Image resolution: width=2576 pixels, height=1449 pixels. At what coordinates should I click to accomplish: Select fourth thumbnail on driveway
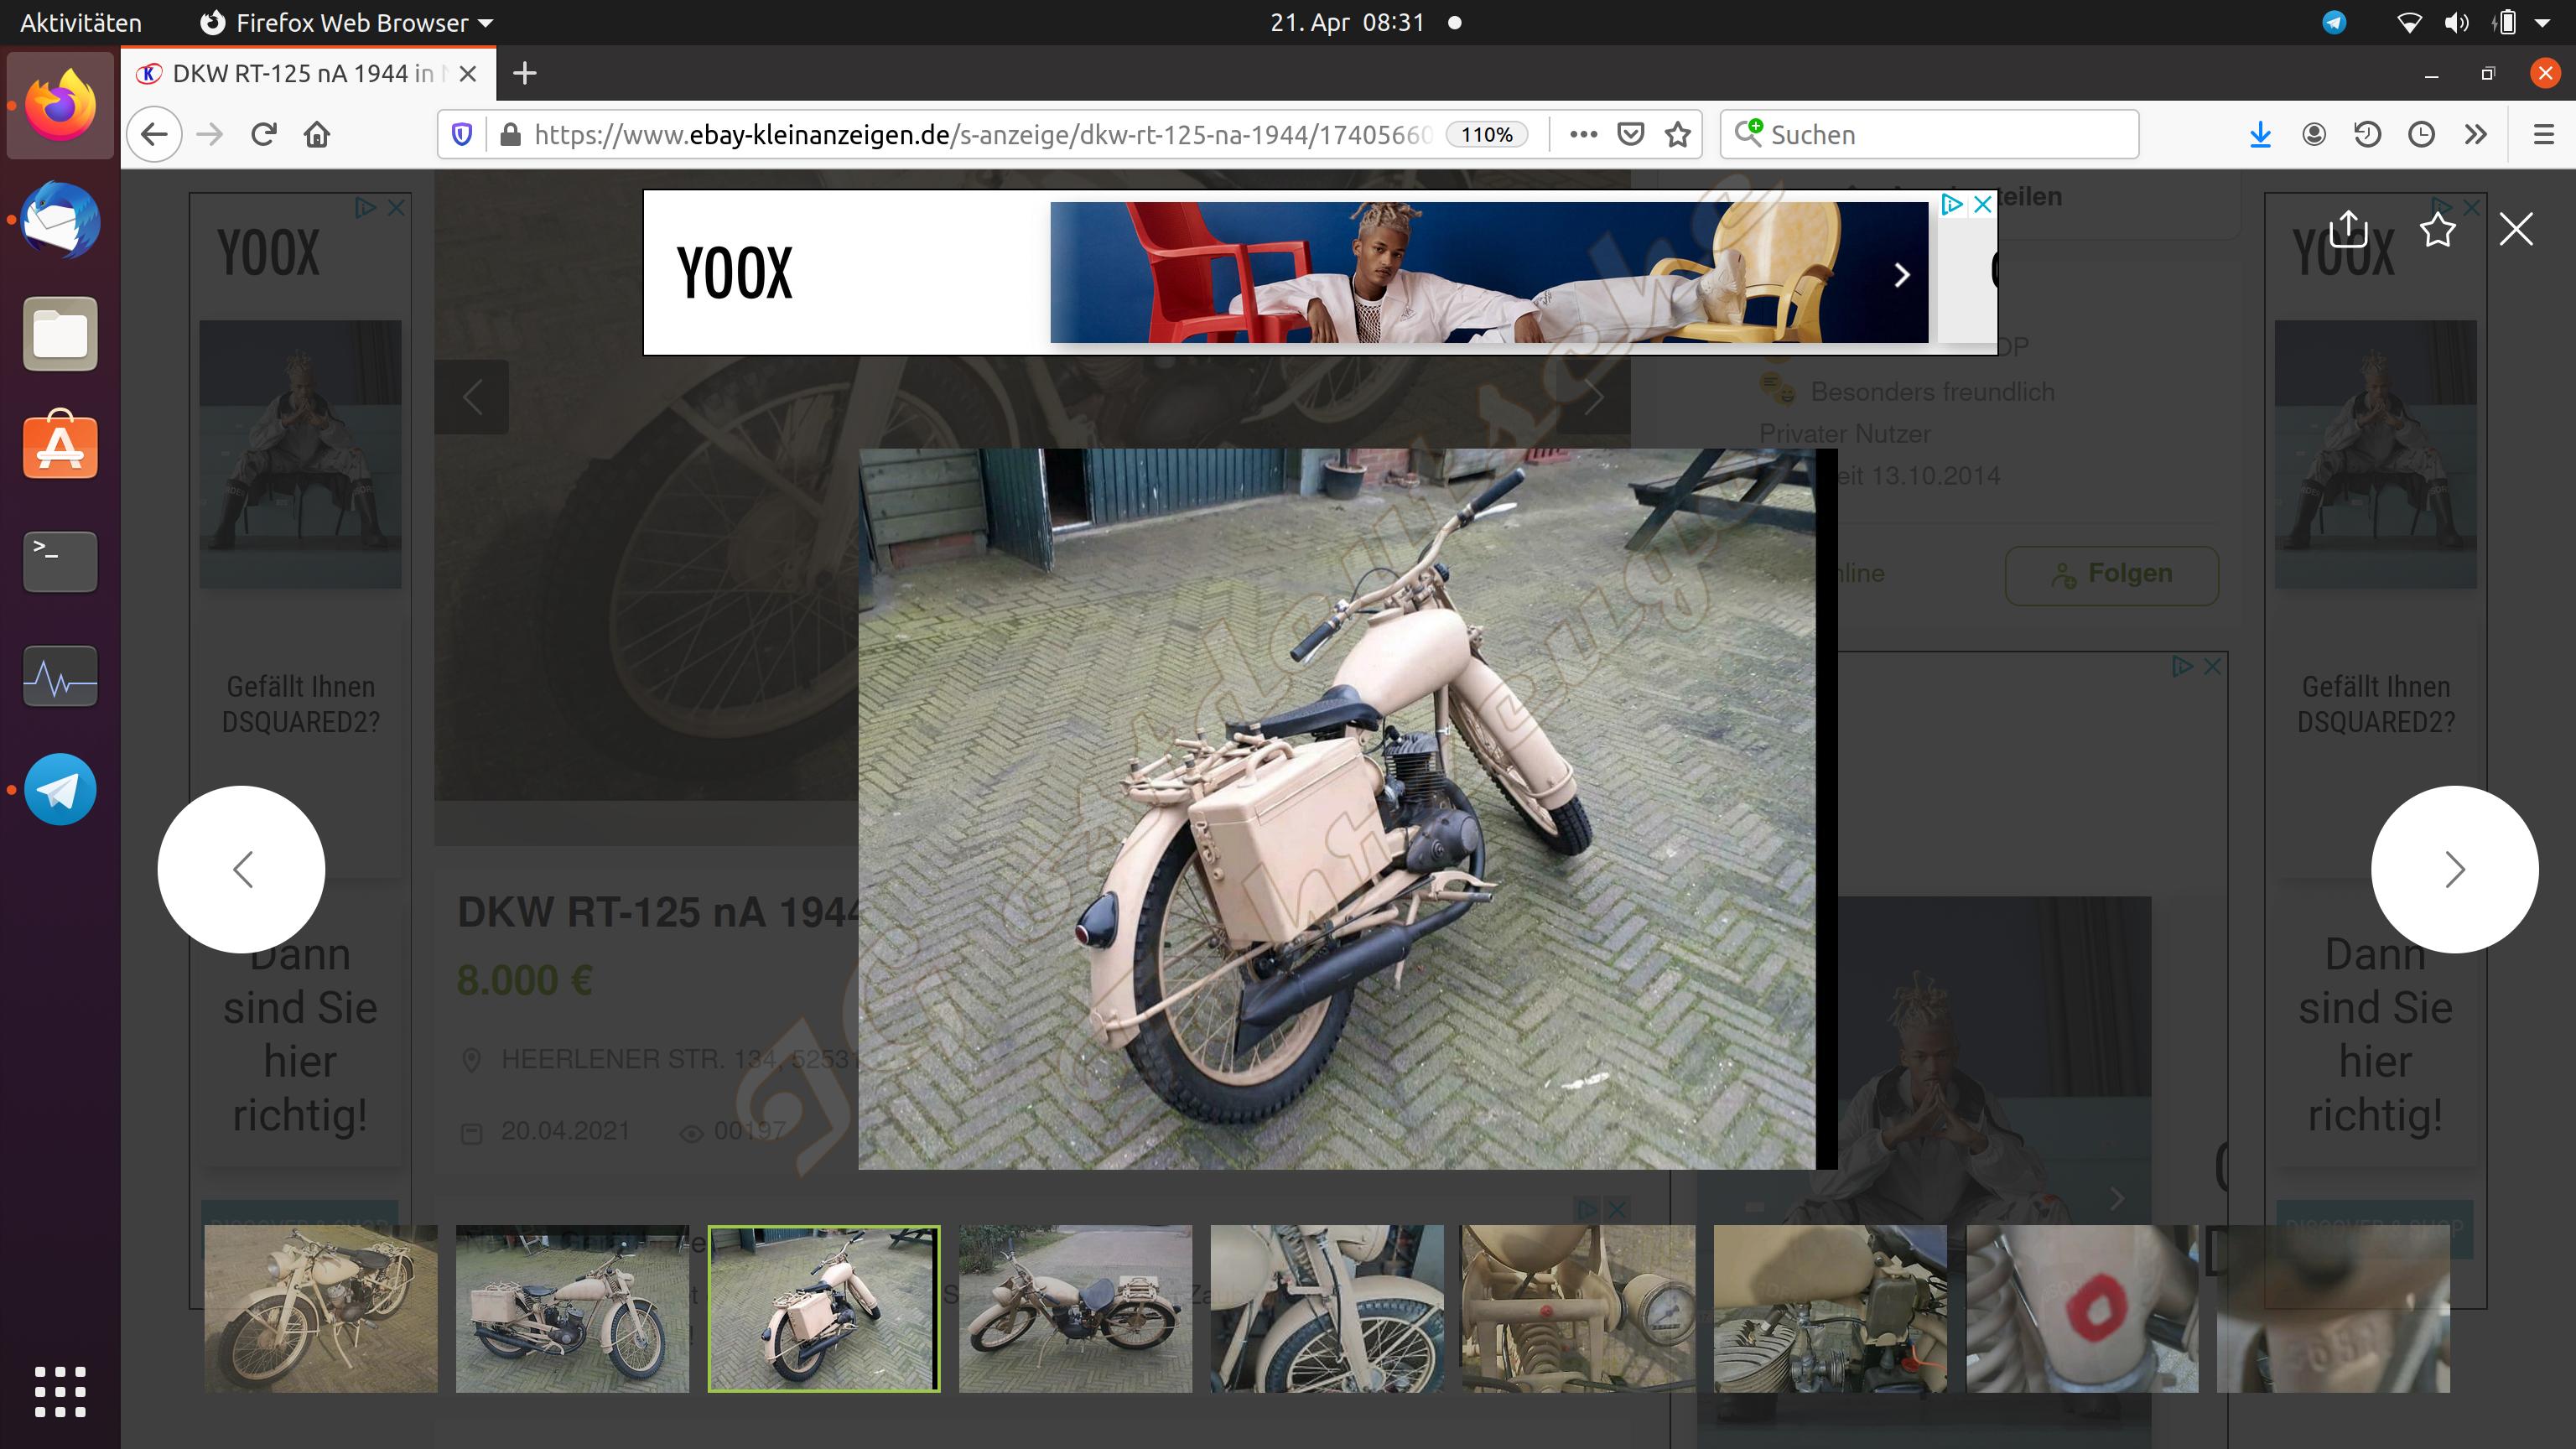pos(1075,1308)
